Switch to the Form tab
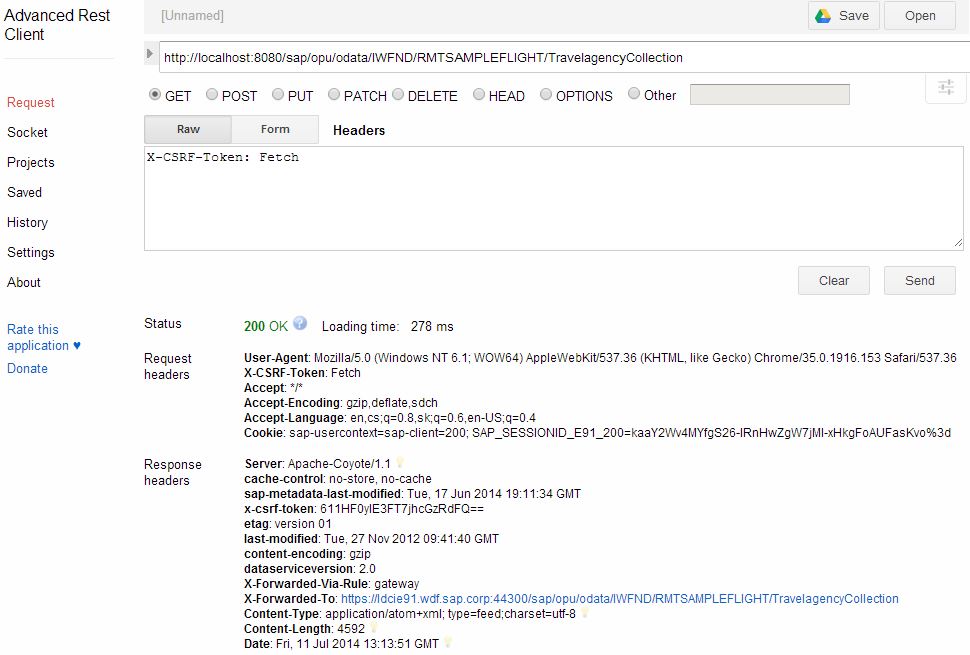This screenshot has height=655, width=970. tap(274, 129)
